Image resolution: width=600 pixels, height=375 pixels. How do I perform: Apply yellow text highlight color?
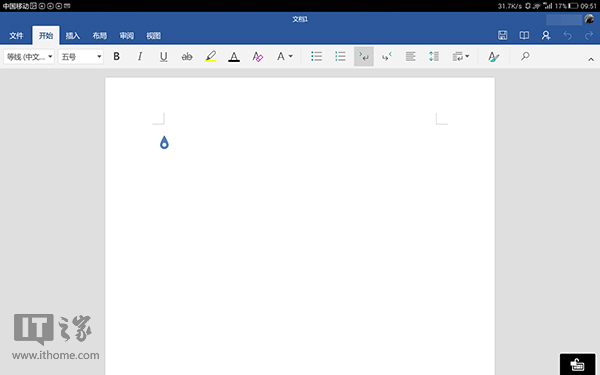pyautogui.click(x=210, y=57)
